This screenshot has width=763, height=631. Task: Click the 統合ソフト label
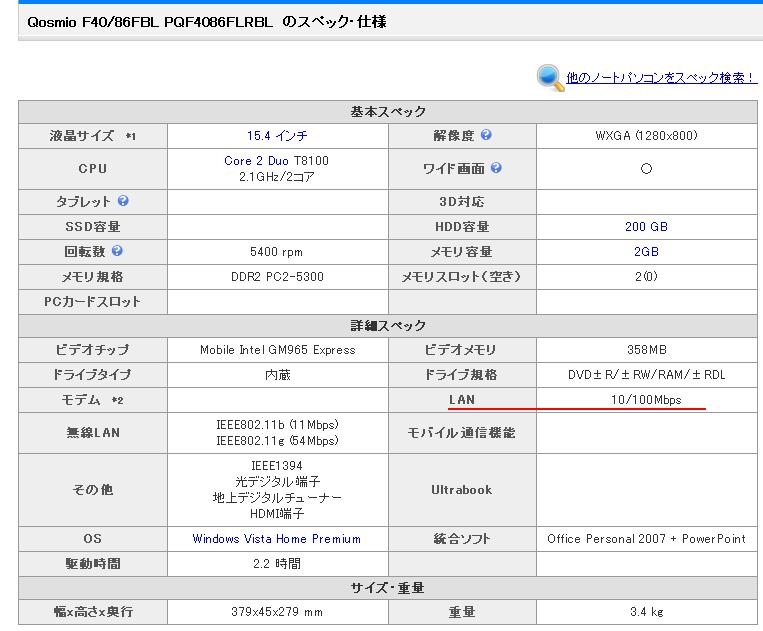[461, 539]
